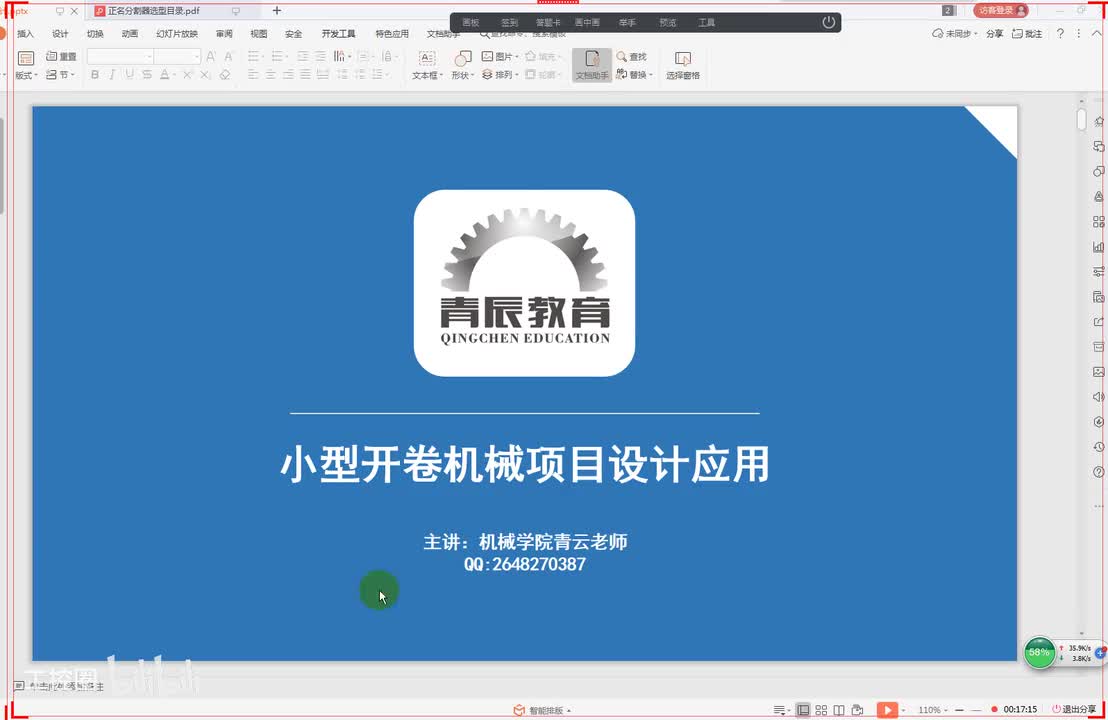Toggle strikethrough formatting
Screen dimensions: 1108x720
147,74
